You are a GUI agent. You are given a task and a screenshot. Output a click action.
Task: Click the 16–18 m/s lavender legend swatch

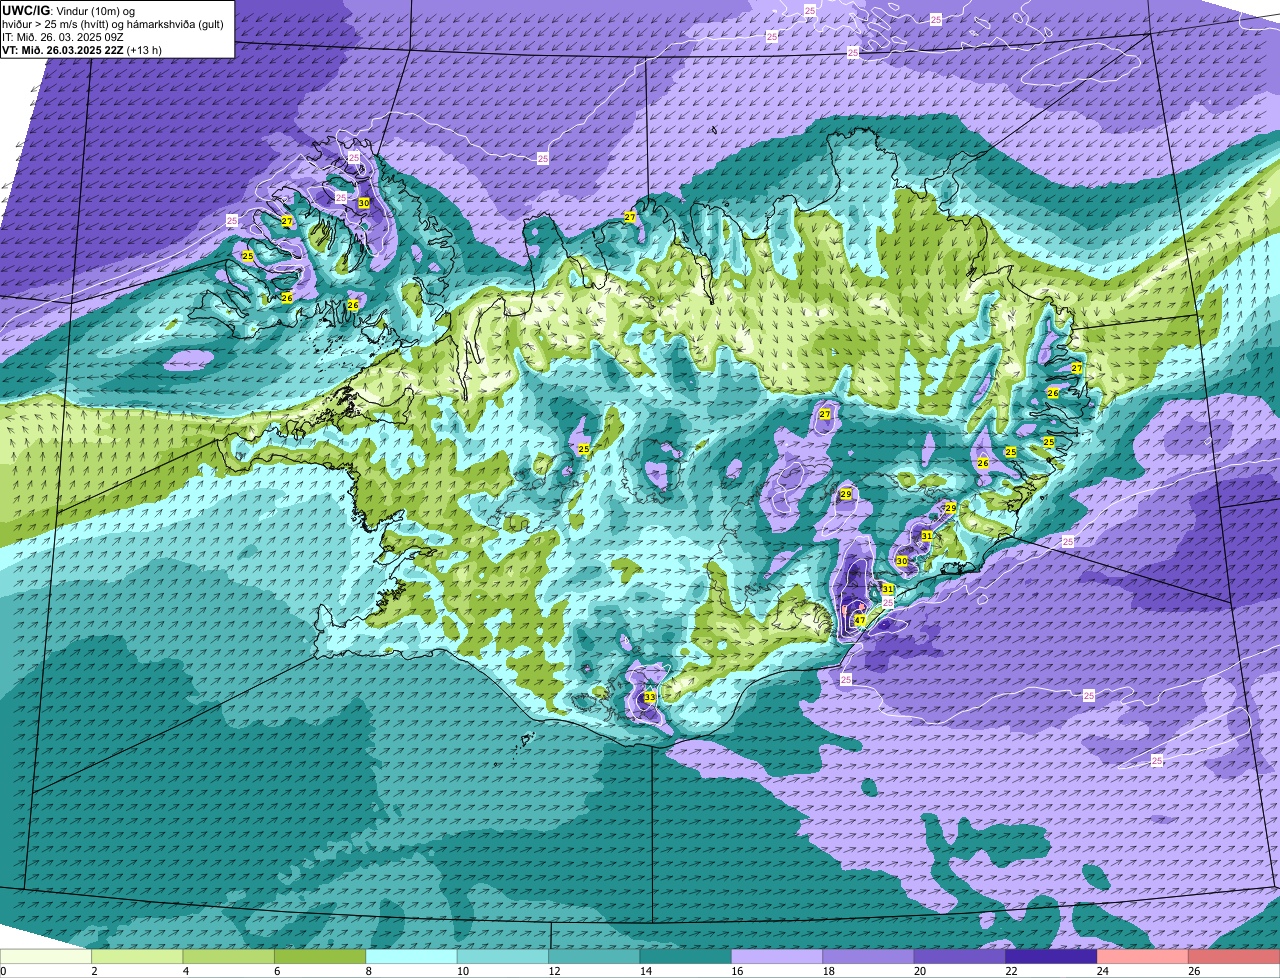click(x=778, y=957)
